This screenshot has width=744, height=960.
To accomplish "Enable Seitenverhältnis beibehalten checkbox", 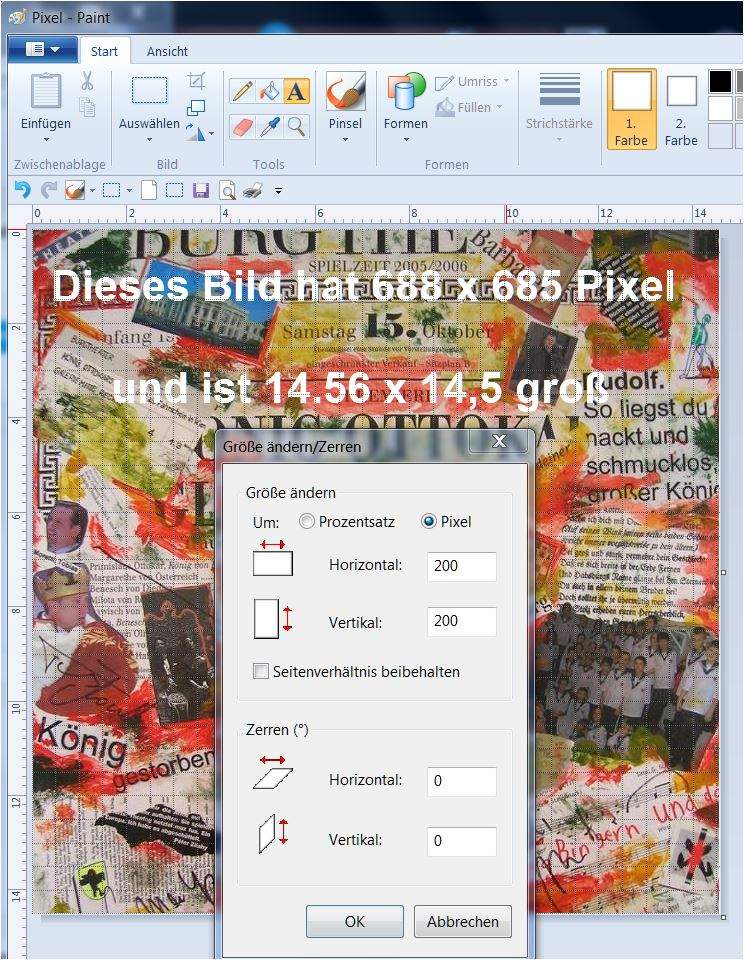I will coord(262,672).
